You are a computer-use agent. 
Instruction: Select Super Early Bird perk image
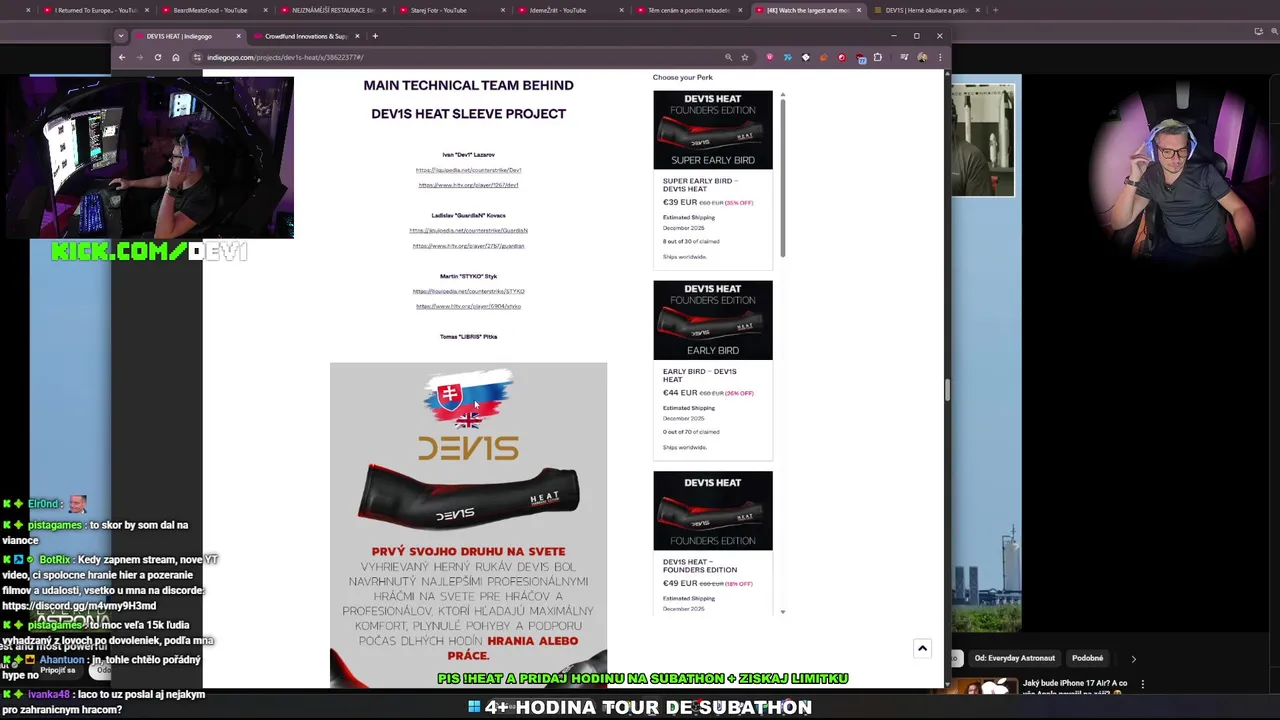713,130
